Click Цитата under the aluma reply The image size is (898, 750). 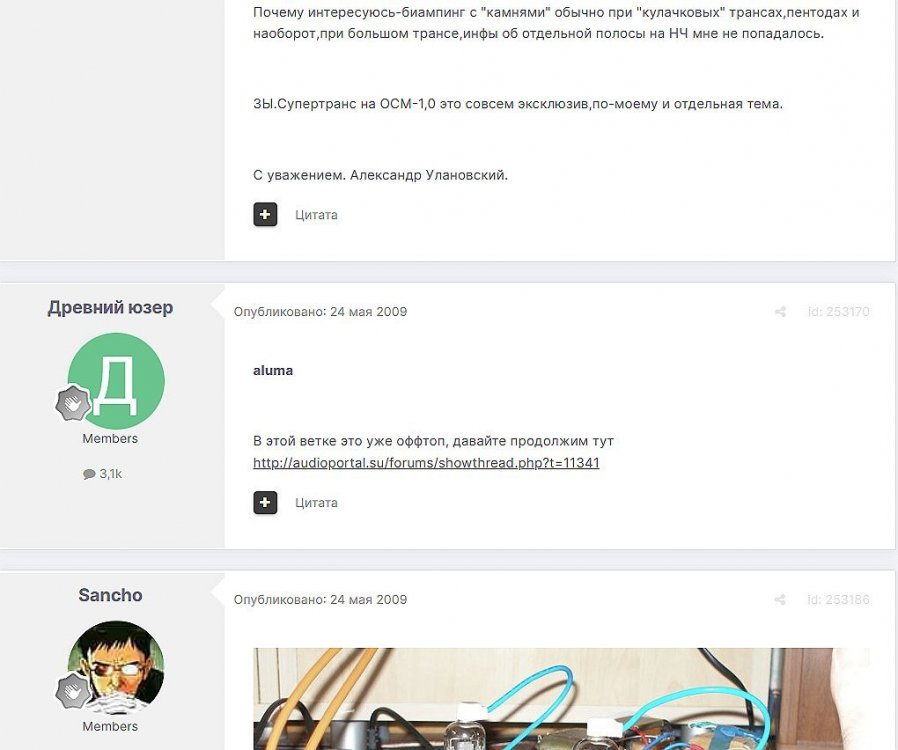click(x=316, y=503)
